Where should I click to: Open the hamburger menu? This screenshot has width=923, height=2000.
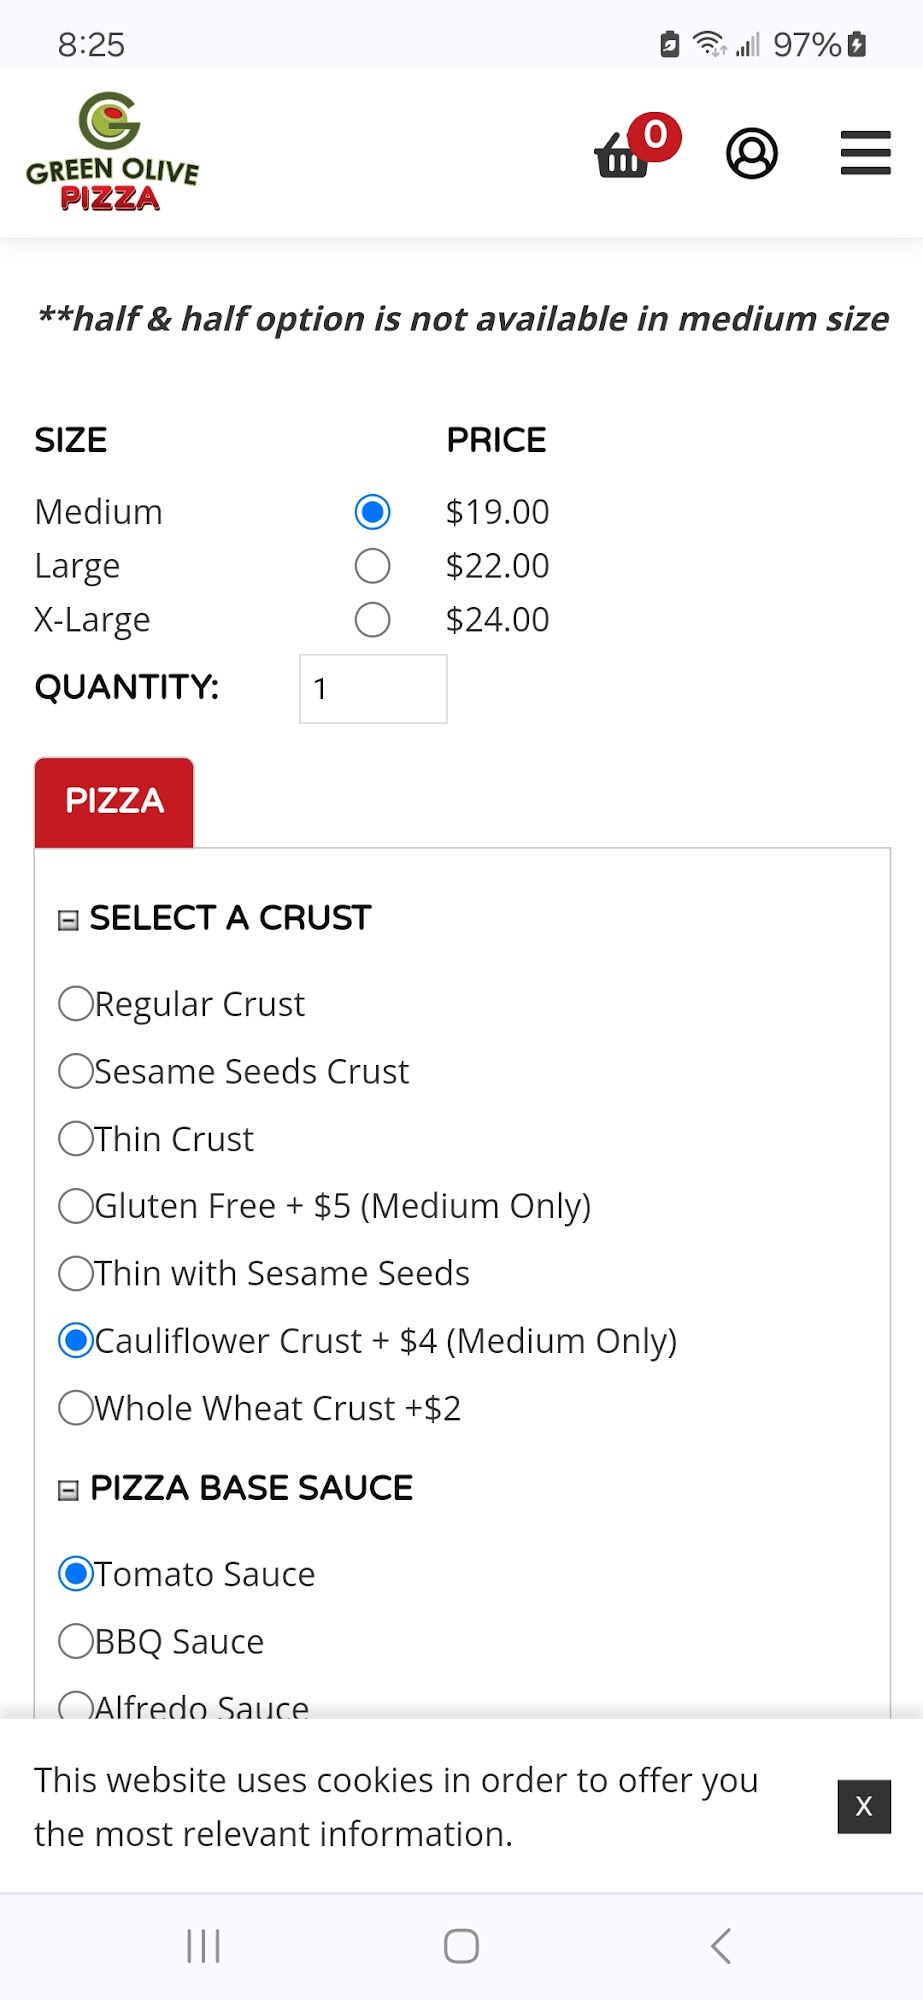pyautogui.click(x=865, y=153)
